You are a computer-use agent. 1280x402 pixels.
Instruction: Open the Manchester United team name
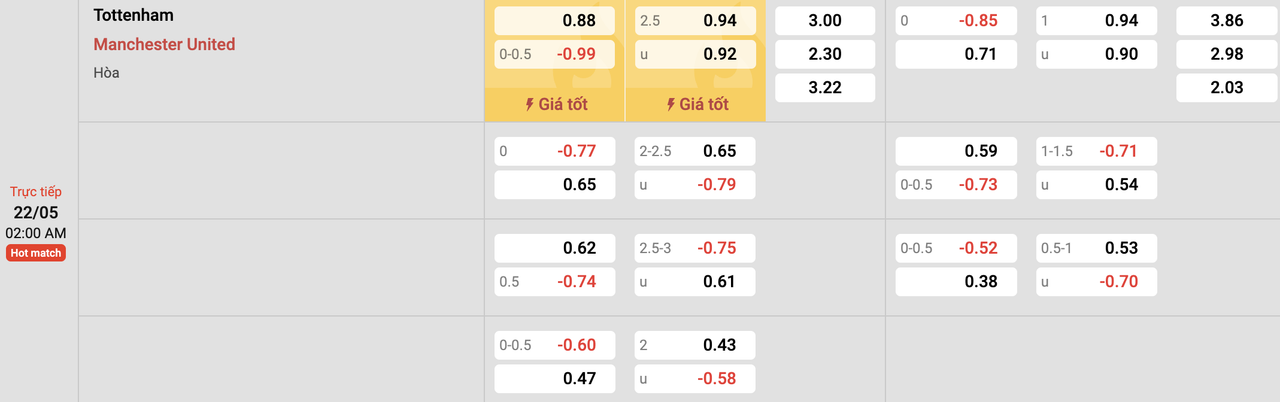point(164,44)
